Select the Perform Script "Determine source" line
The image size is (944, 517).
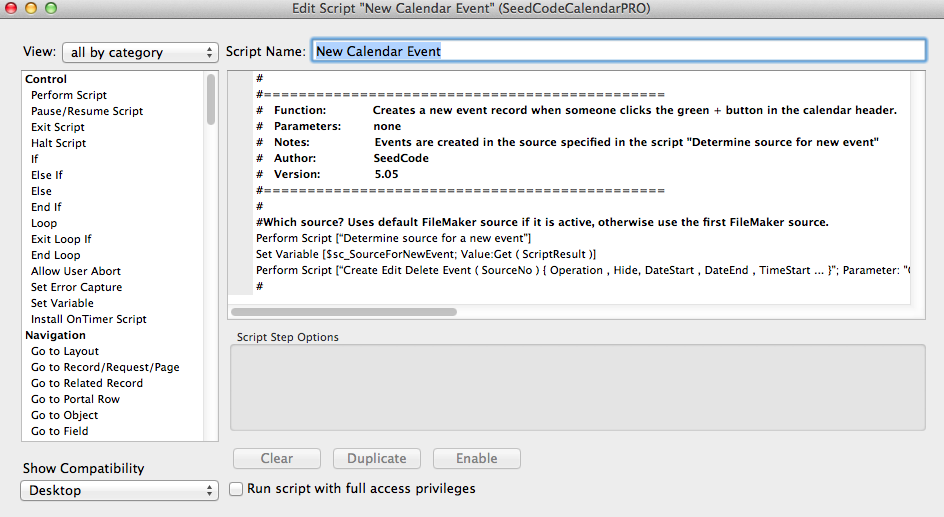point(394,238)
